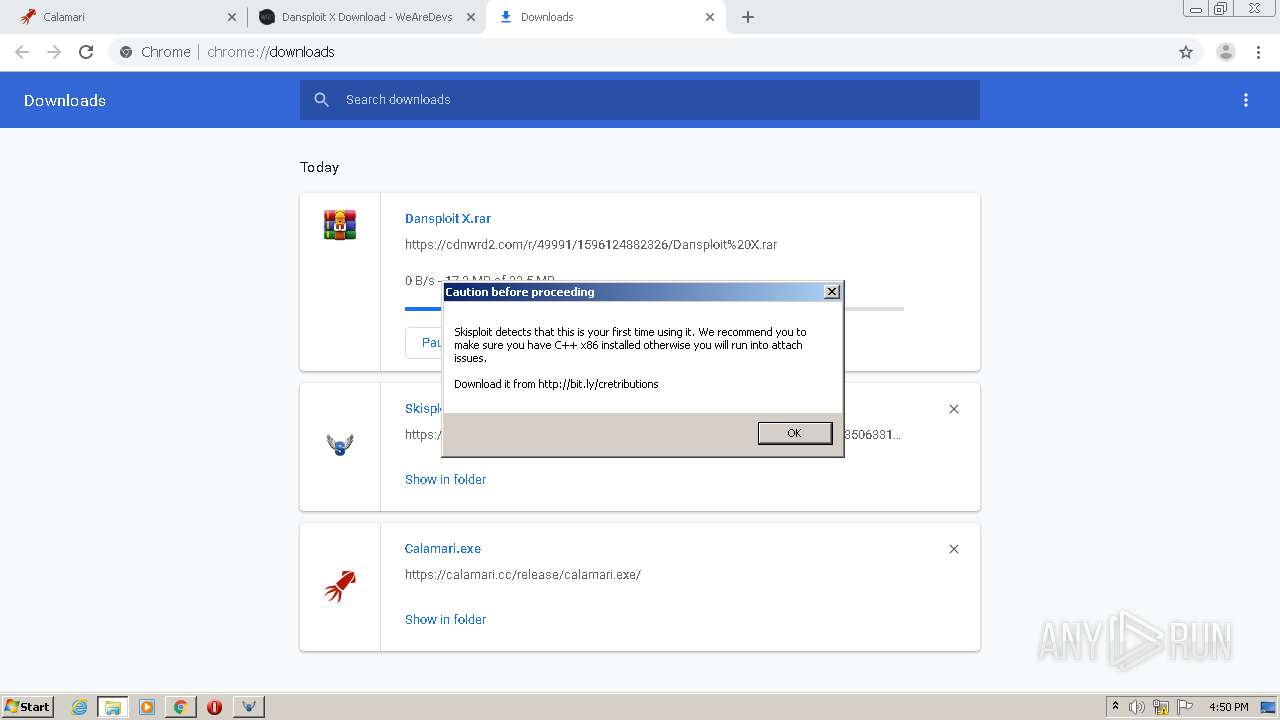Open the Opera icon in taskbar
Screen dimensions: 1280x720
point(214,707)
